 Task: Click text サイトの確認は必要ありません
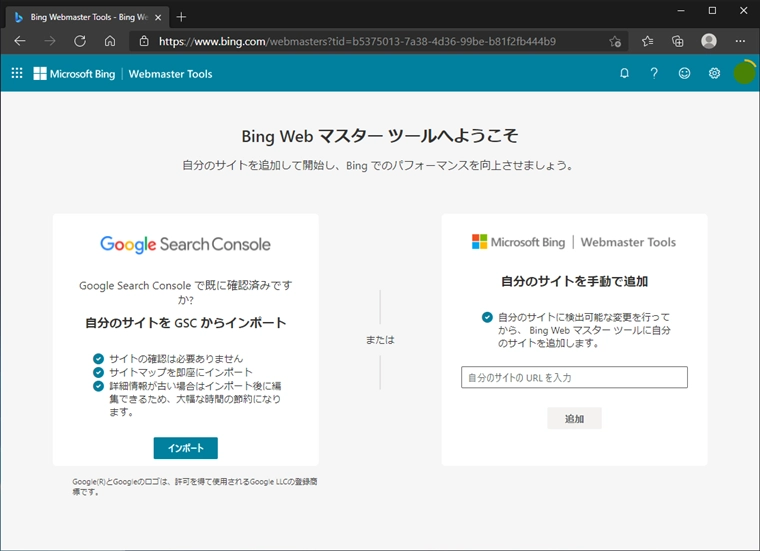[176, 359]
